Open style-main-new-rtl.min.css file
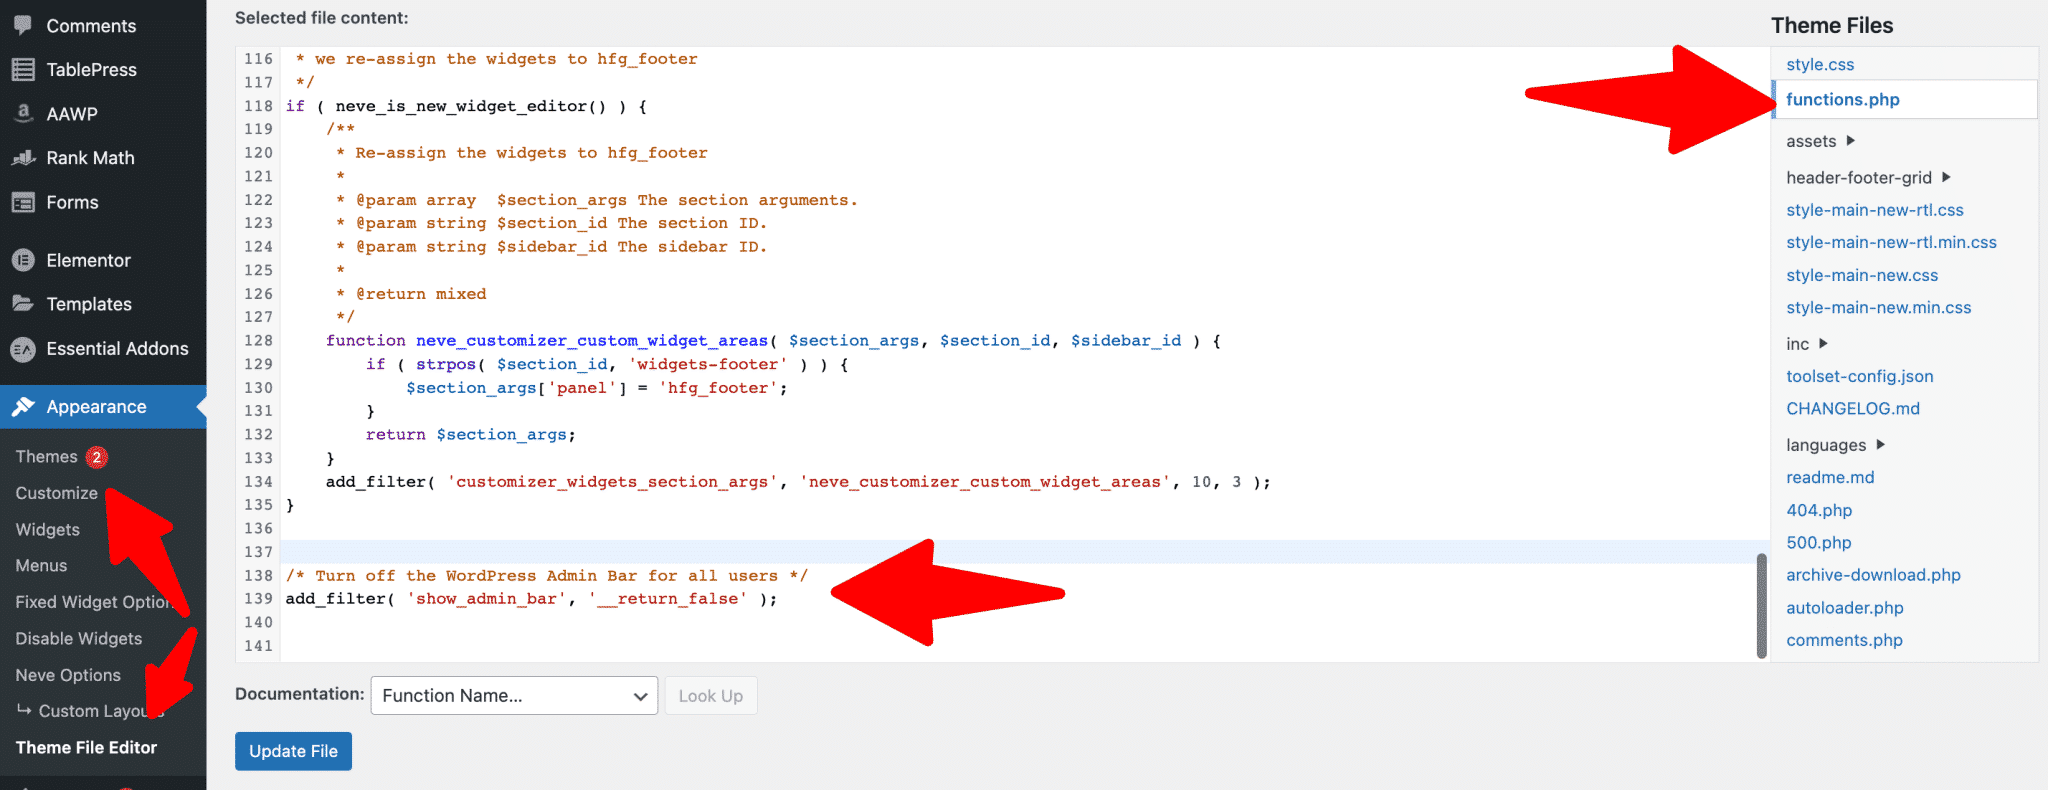Screen dimensions: 2048x790 coord(1891,242)
